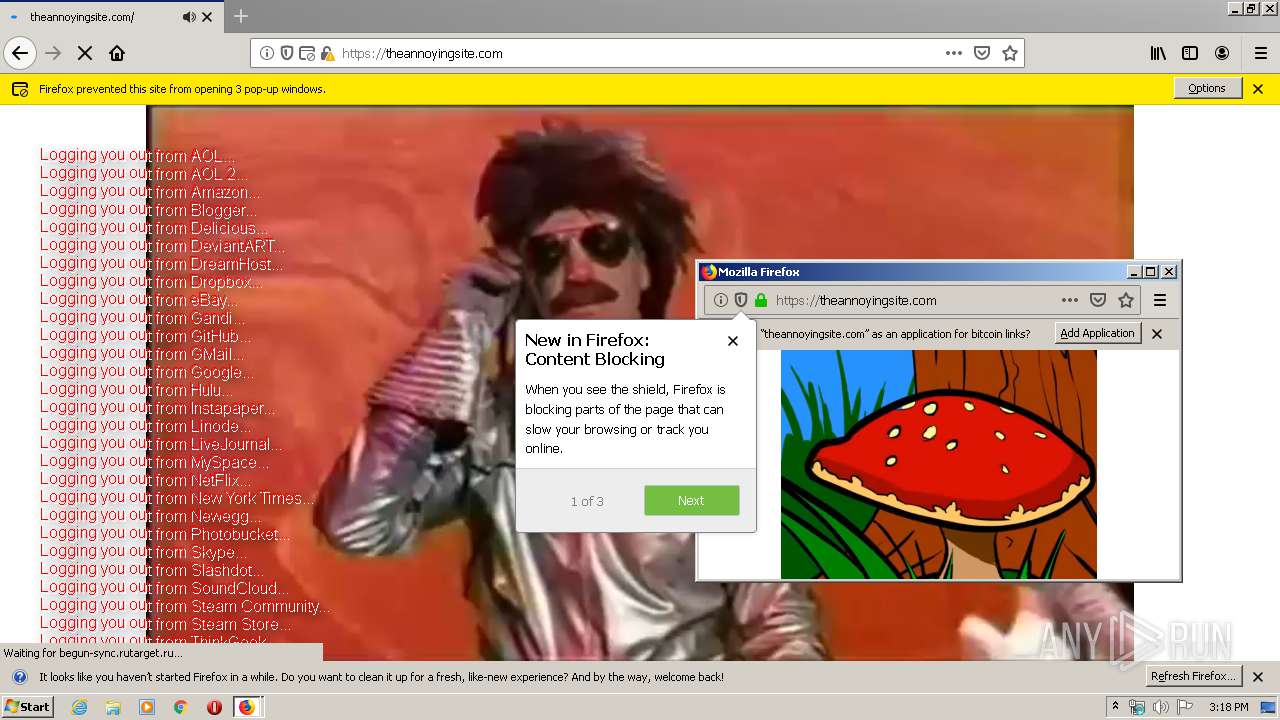Image resolution: width=1280 pixels, height=720 pixels.
Task: Click the padlock warning icon in main URL bar
Action: click(327, 53)
